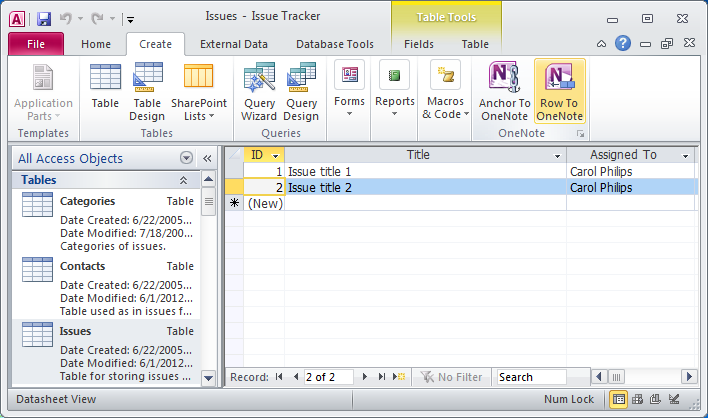Open the Table tab under Table Tools
708x418 pixels.
tap(475, 44)
